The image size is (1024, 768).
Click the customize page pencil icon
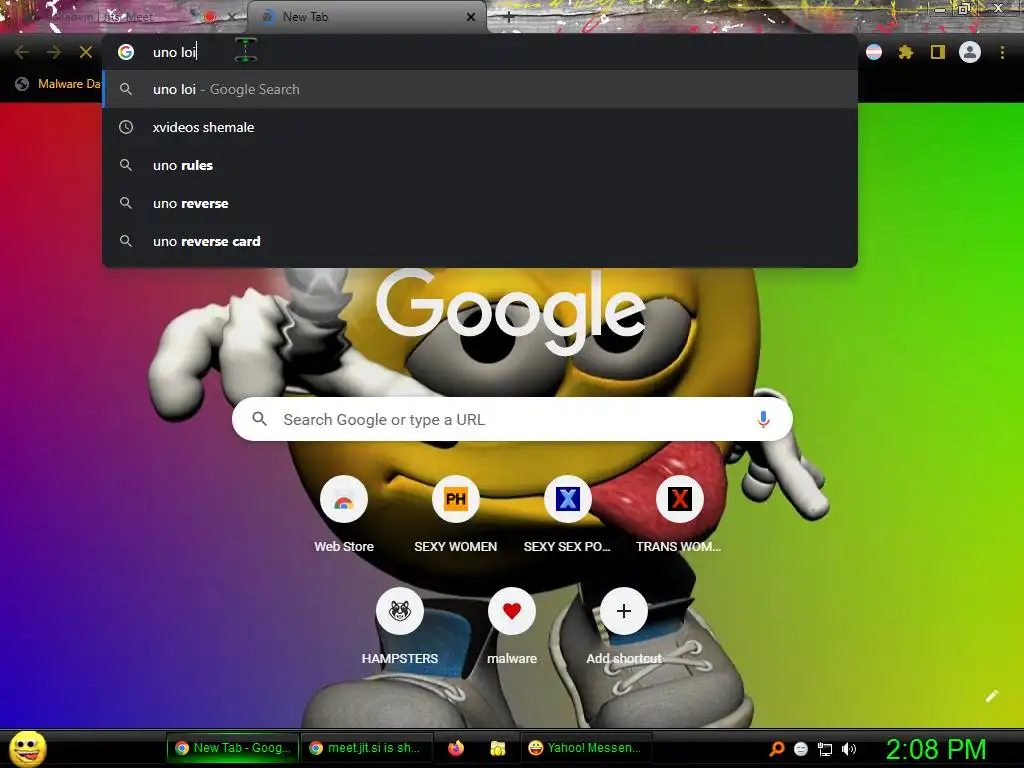991,696
